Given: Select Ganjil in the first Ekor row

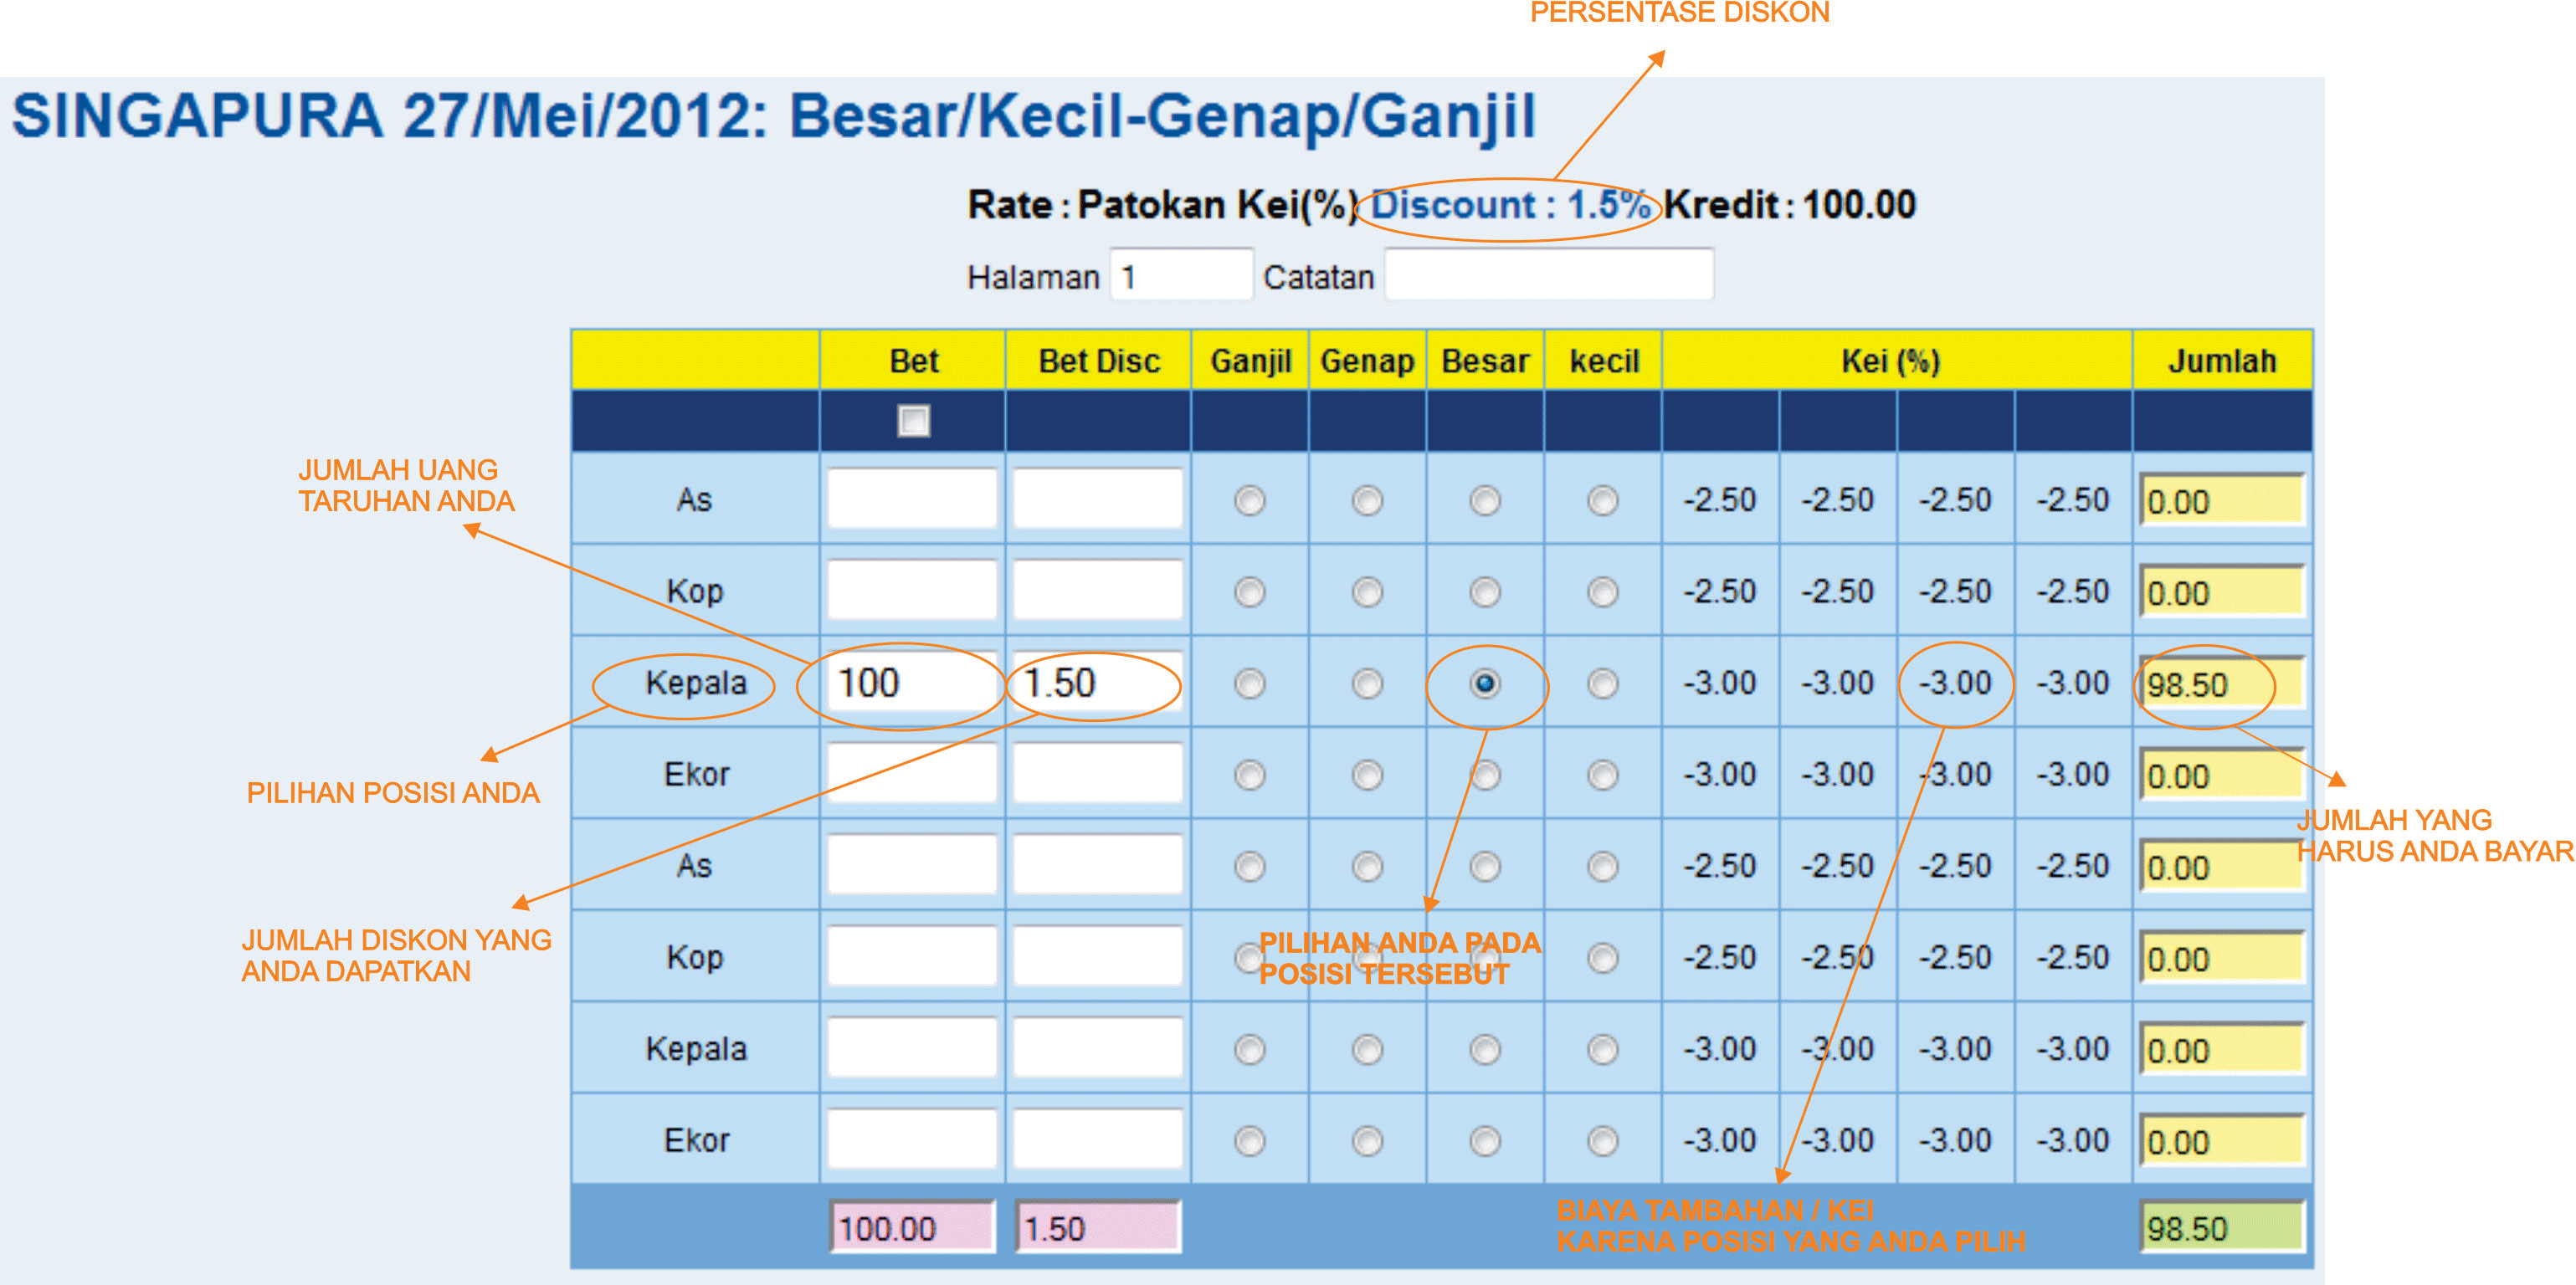Looking at the screenshot, I should pos(1249,775).
